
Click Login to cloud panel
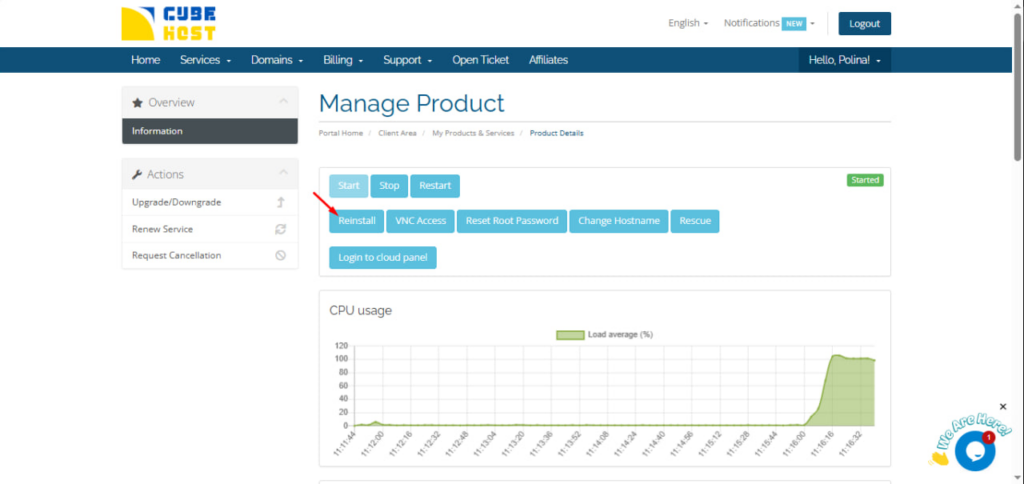pos(382,258)
